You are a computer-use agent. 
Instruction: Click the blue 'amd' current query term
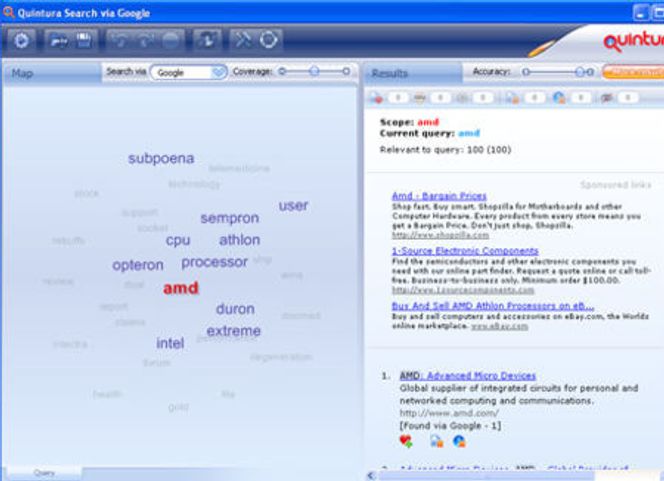pos(469,133)
